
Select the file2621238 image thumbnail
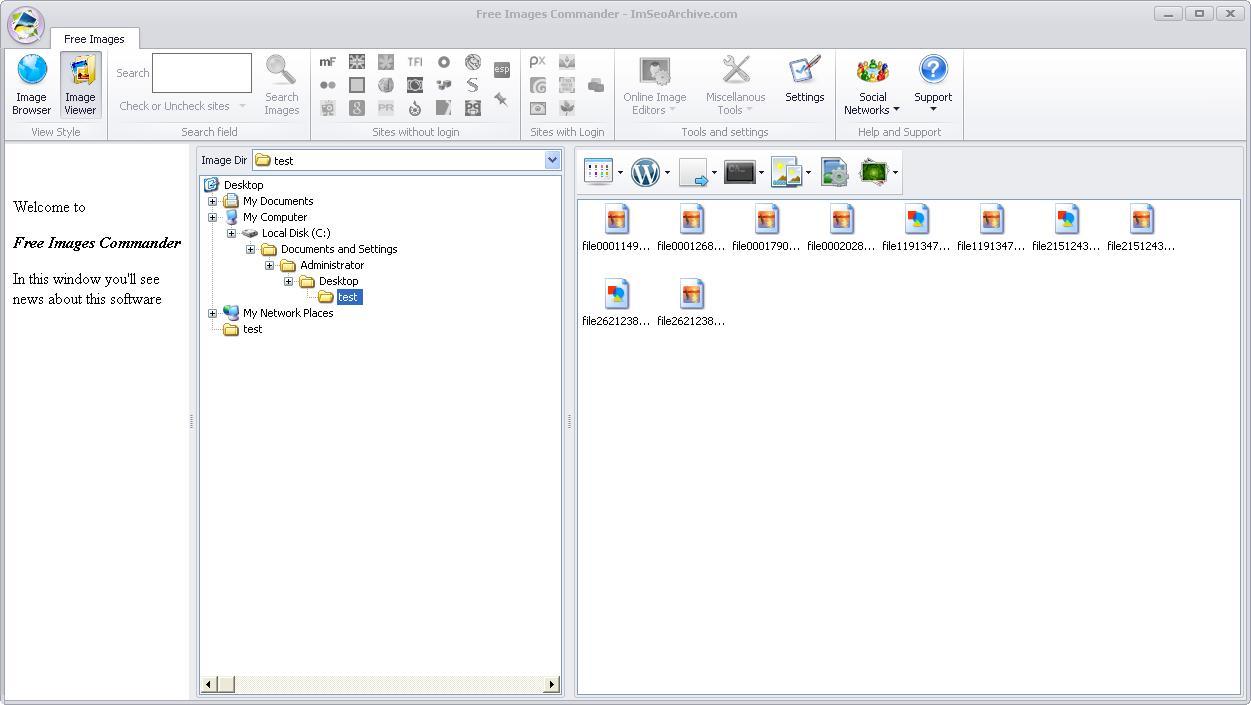tap(616, 292)
